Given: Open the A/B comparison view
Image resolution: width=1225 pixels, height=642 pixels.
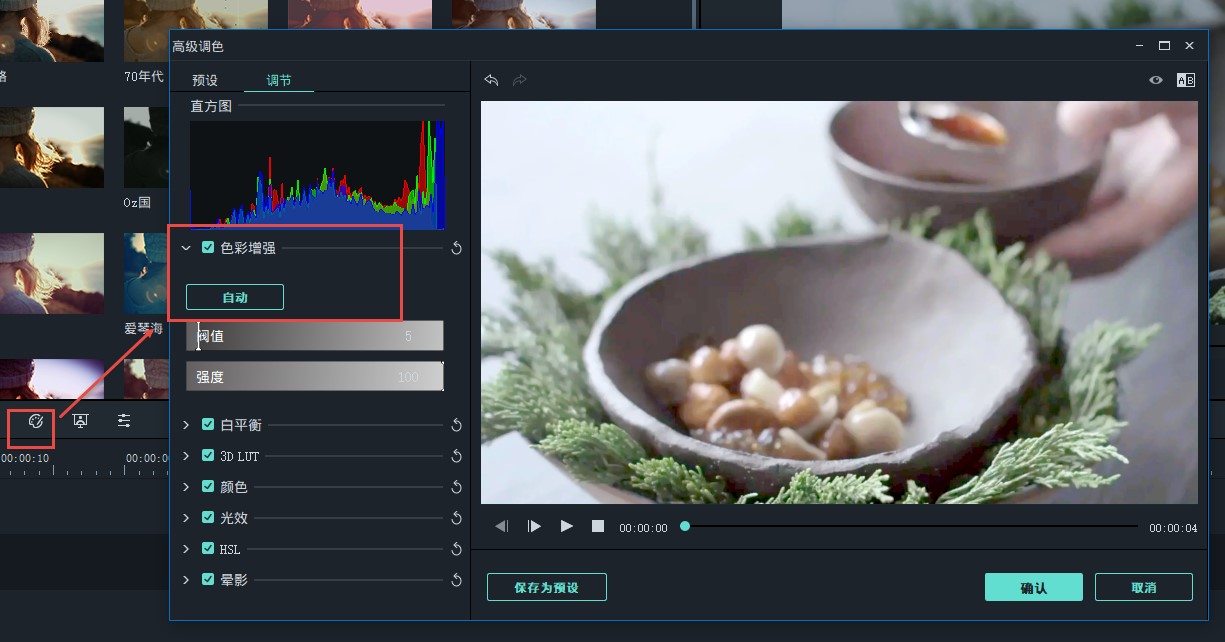Looking at the screenshot, I should click(x=1186, y=80).
